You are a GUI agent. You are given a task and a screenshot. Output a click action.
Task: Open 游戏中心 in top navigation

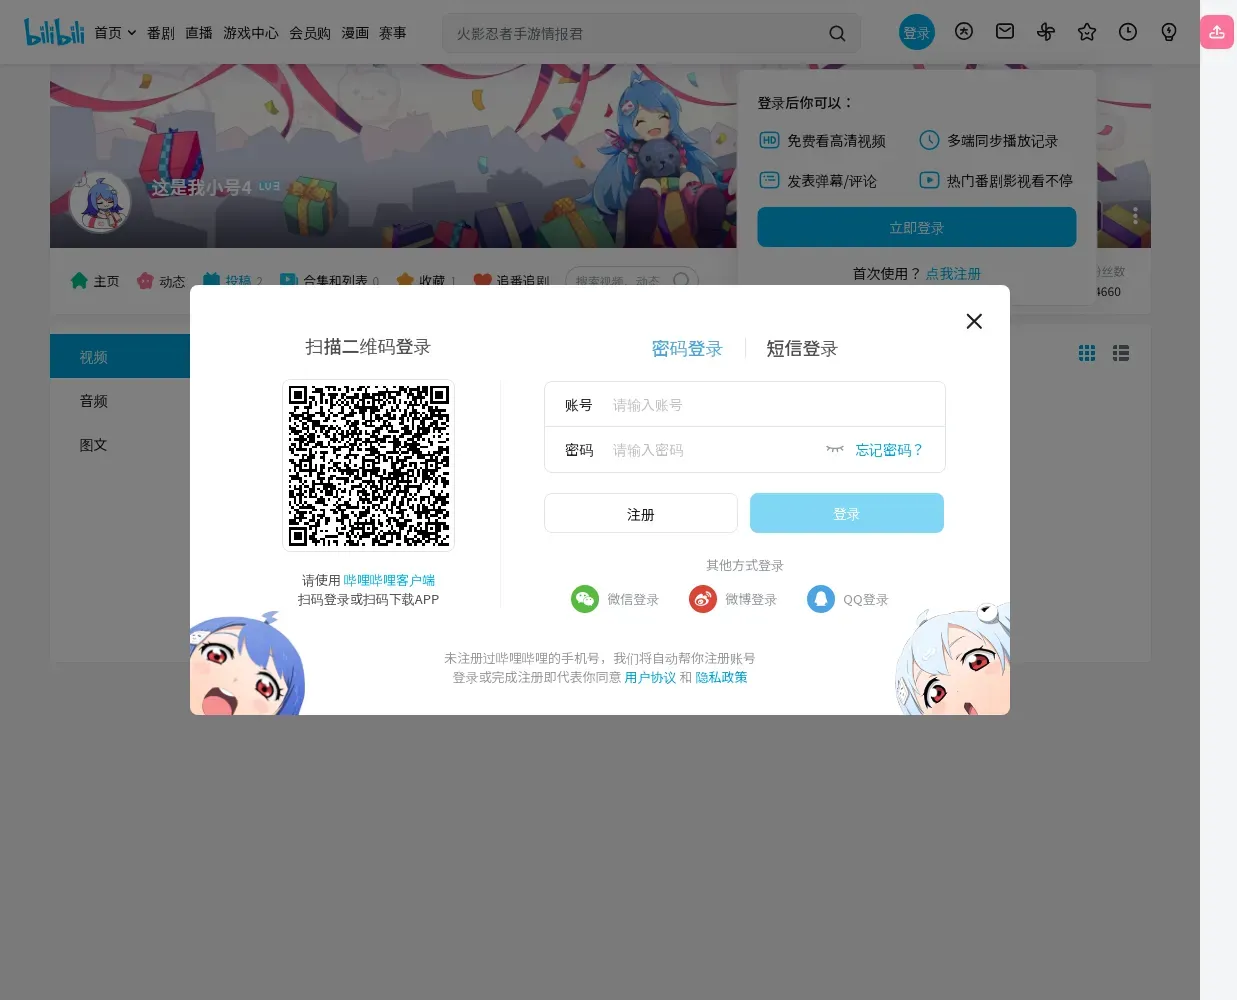(251, 33)
